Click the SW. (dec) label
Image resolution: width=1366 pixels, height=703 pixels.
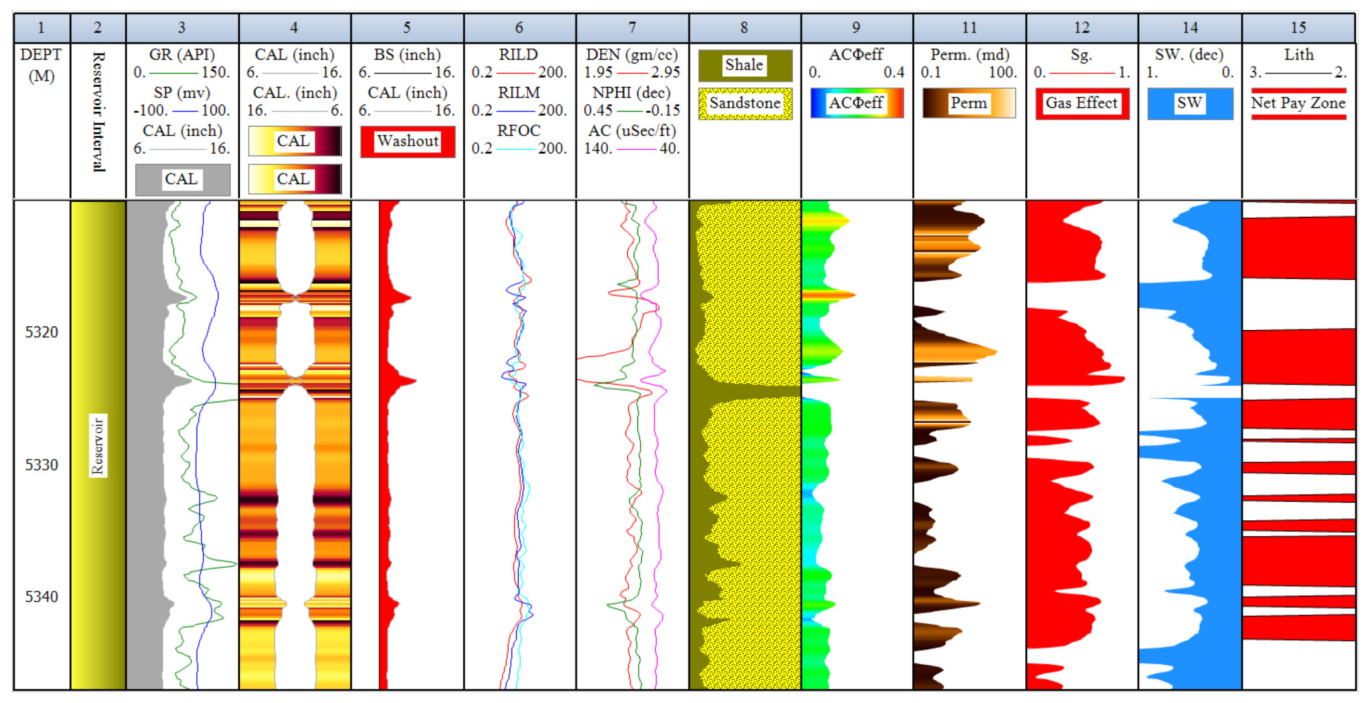point(1190,55)
